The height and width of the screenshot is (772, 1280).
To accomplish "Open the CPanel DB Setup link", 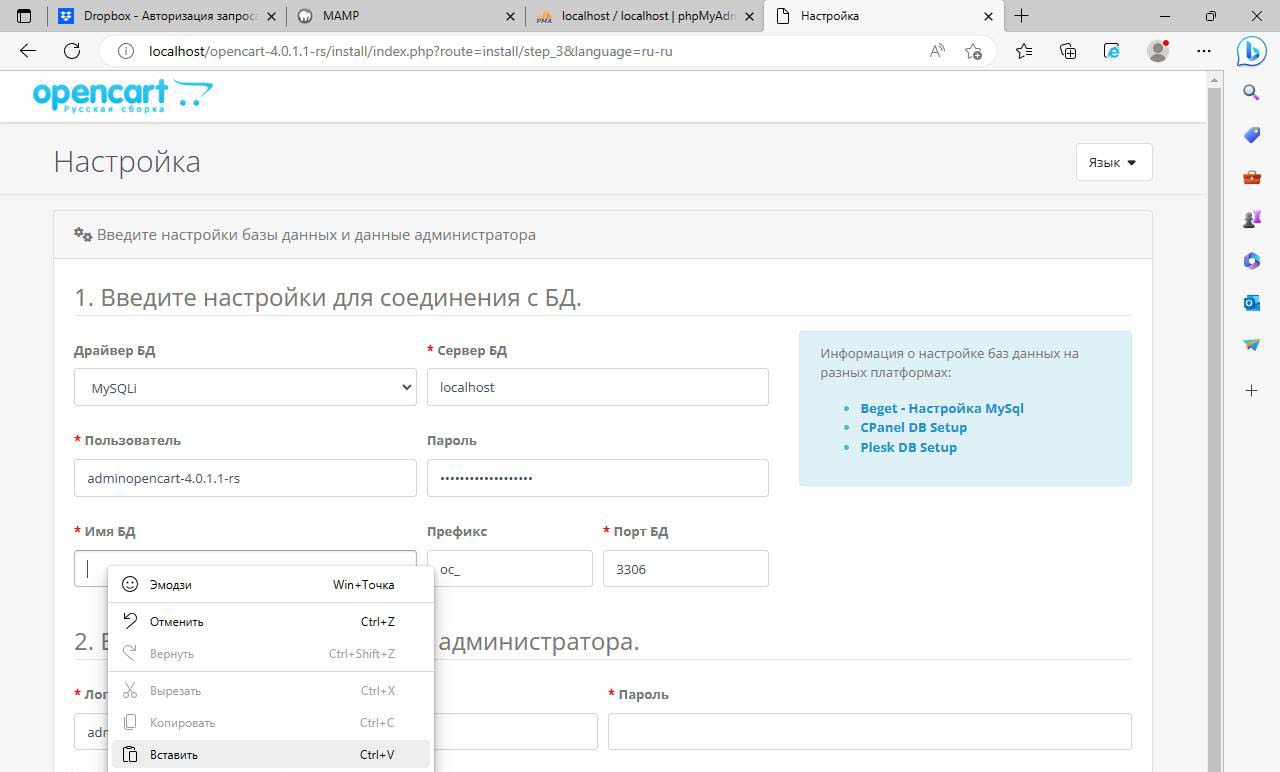I will coord(913,427).
